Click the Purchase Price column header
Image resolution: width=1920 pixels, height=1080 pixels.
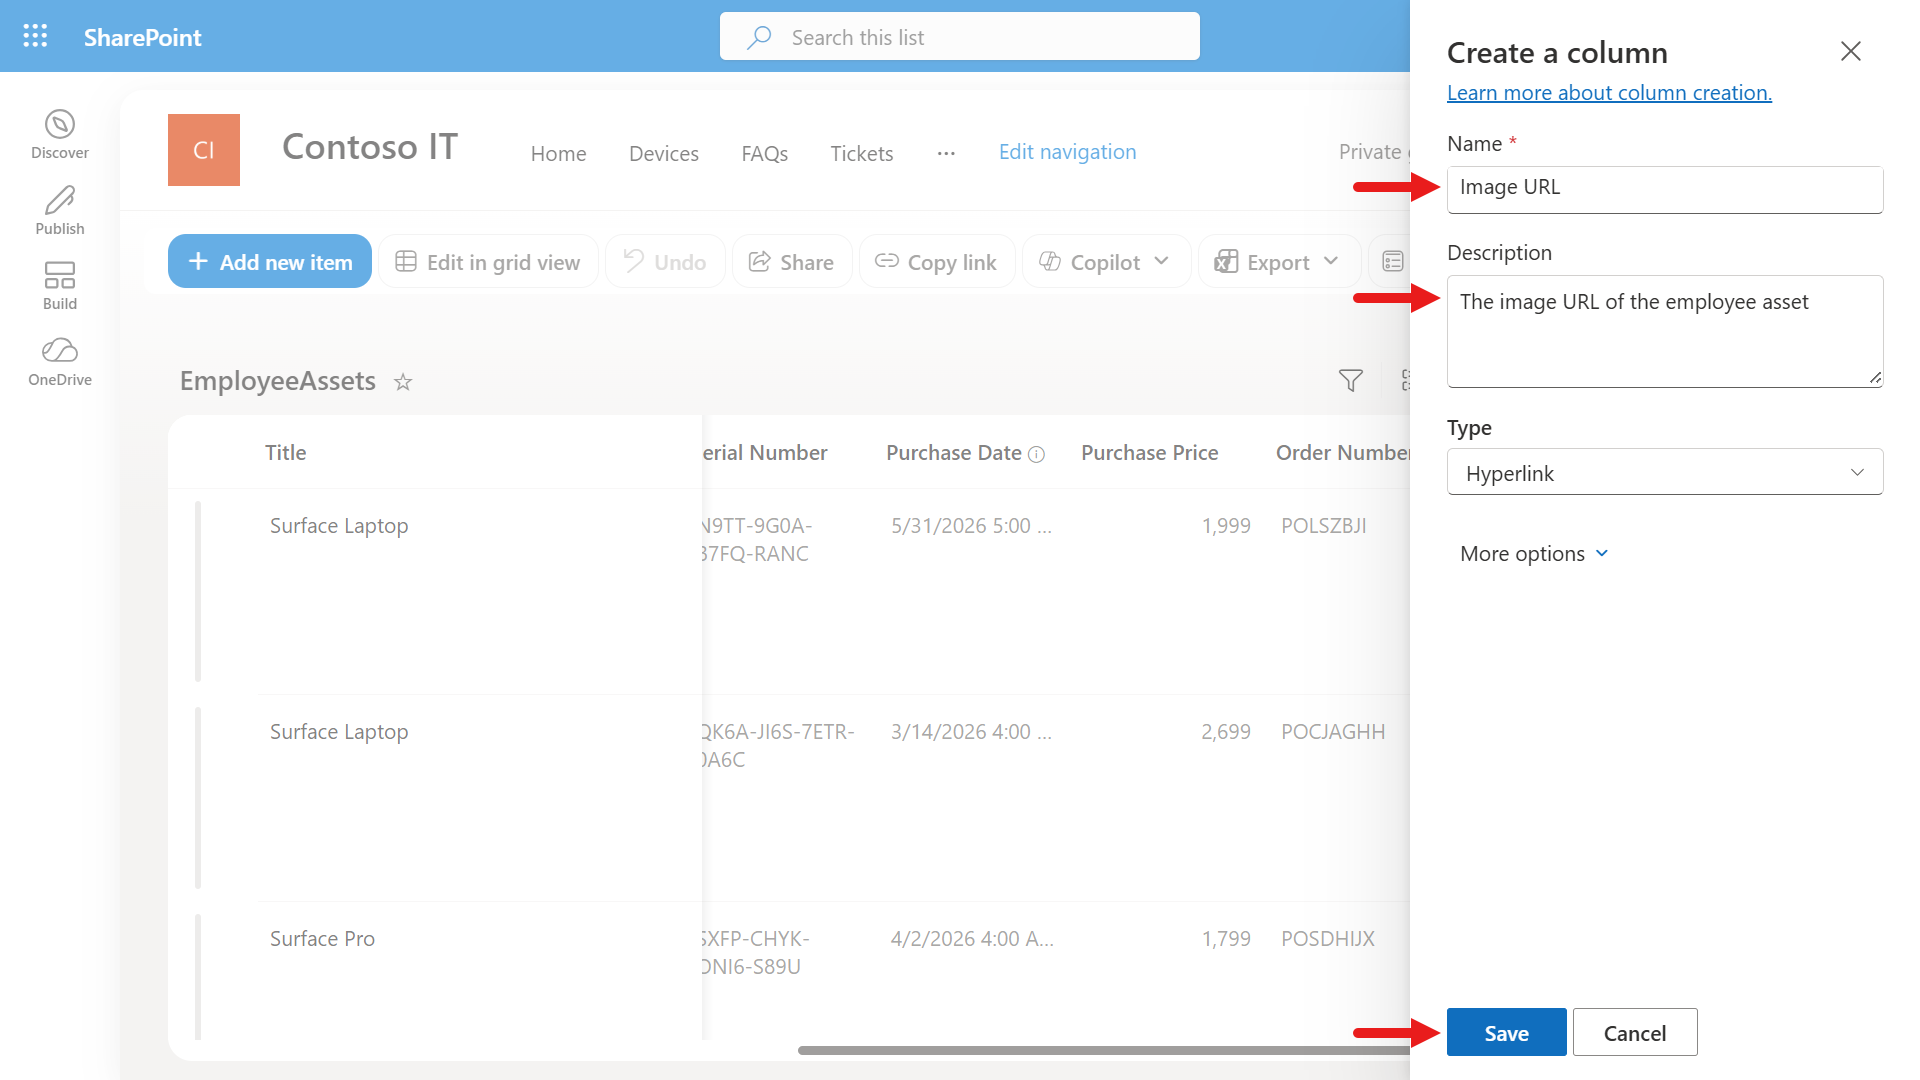click(1150, 452)
